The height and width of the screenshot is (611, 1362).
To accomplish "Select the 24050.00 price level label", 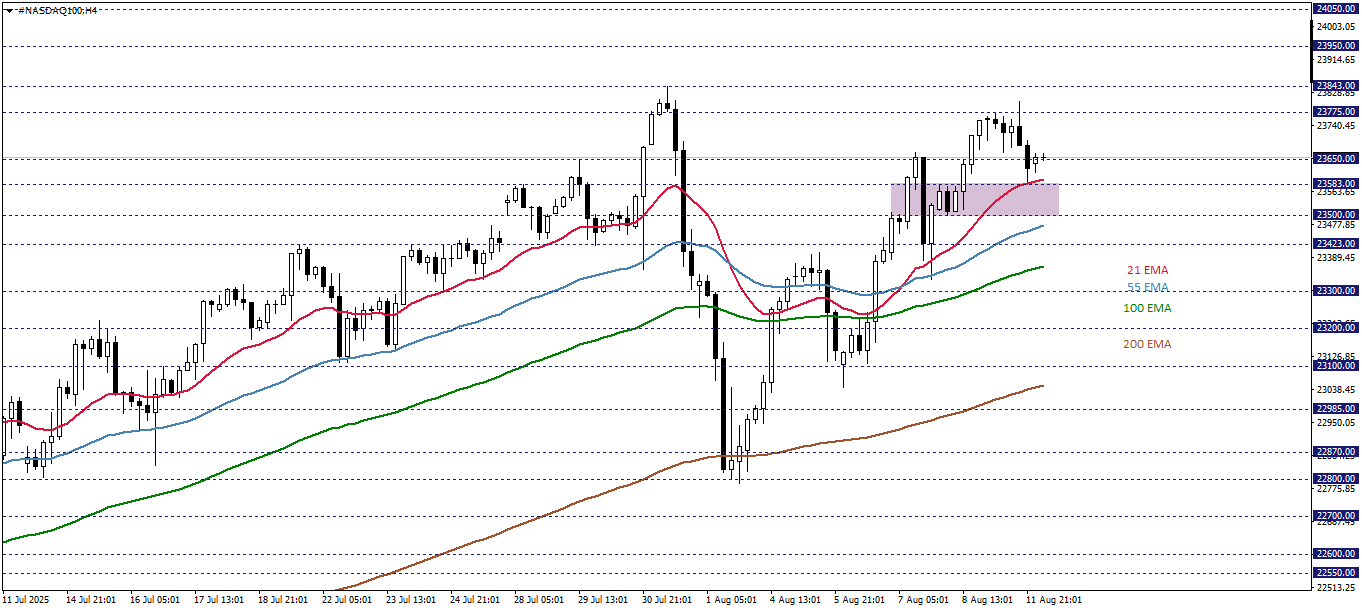I will [1336, 8].
